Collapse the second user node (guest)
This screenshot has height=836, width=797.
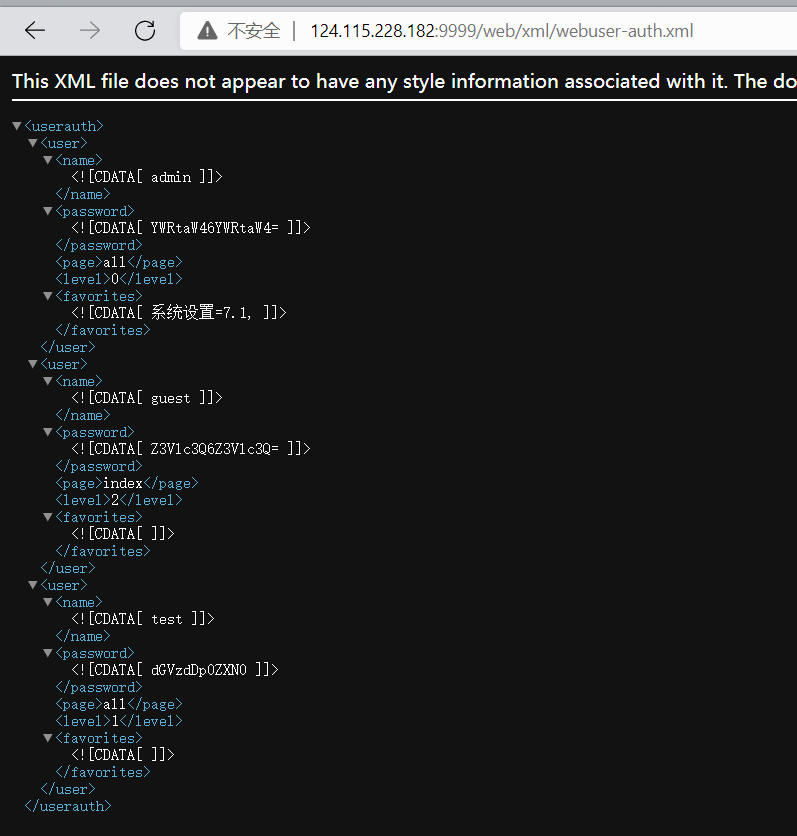coord(33,364)
